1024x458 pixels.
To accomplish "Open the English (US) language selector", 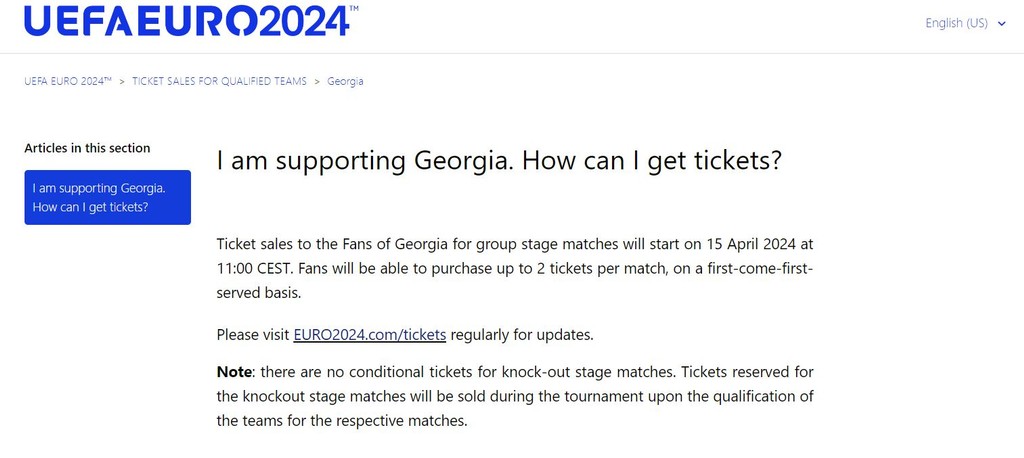I will click(965, 23).
